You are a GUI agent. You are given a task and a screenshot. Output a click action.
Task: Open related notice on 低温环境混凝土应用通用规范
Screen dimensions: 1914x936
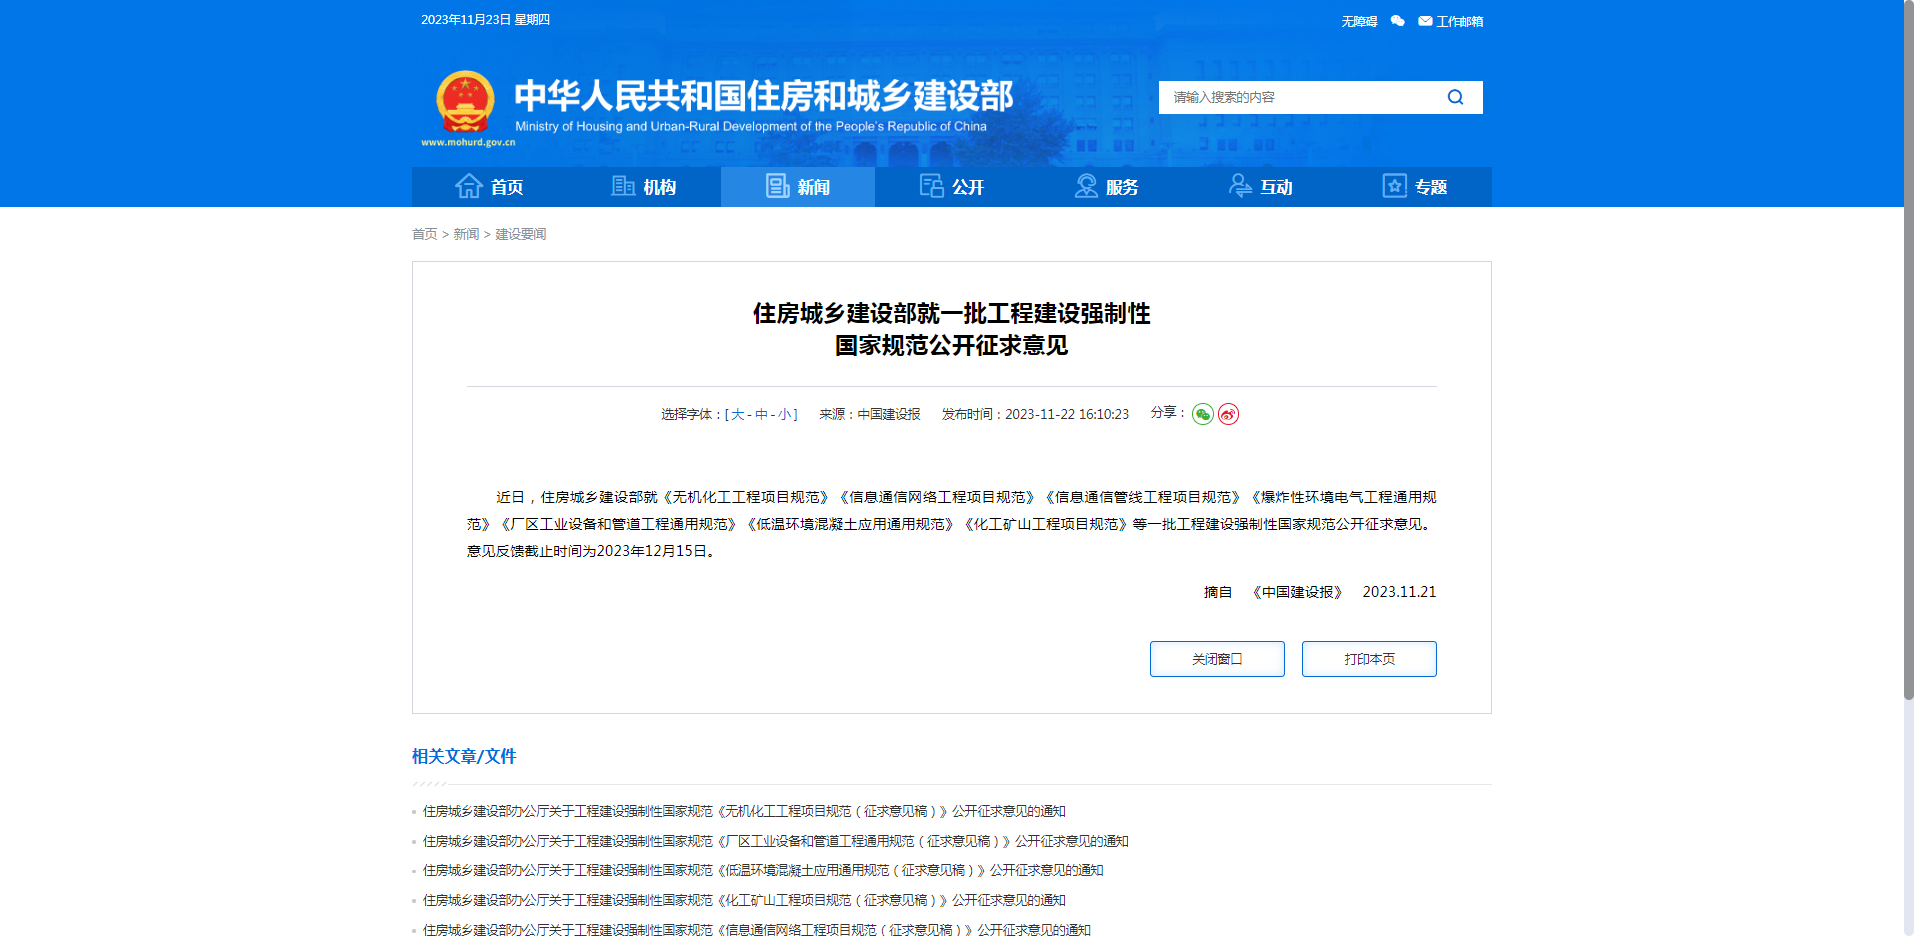click(x=763, y=870)
